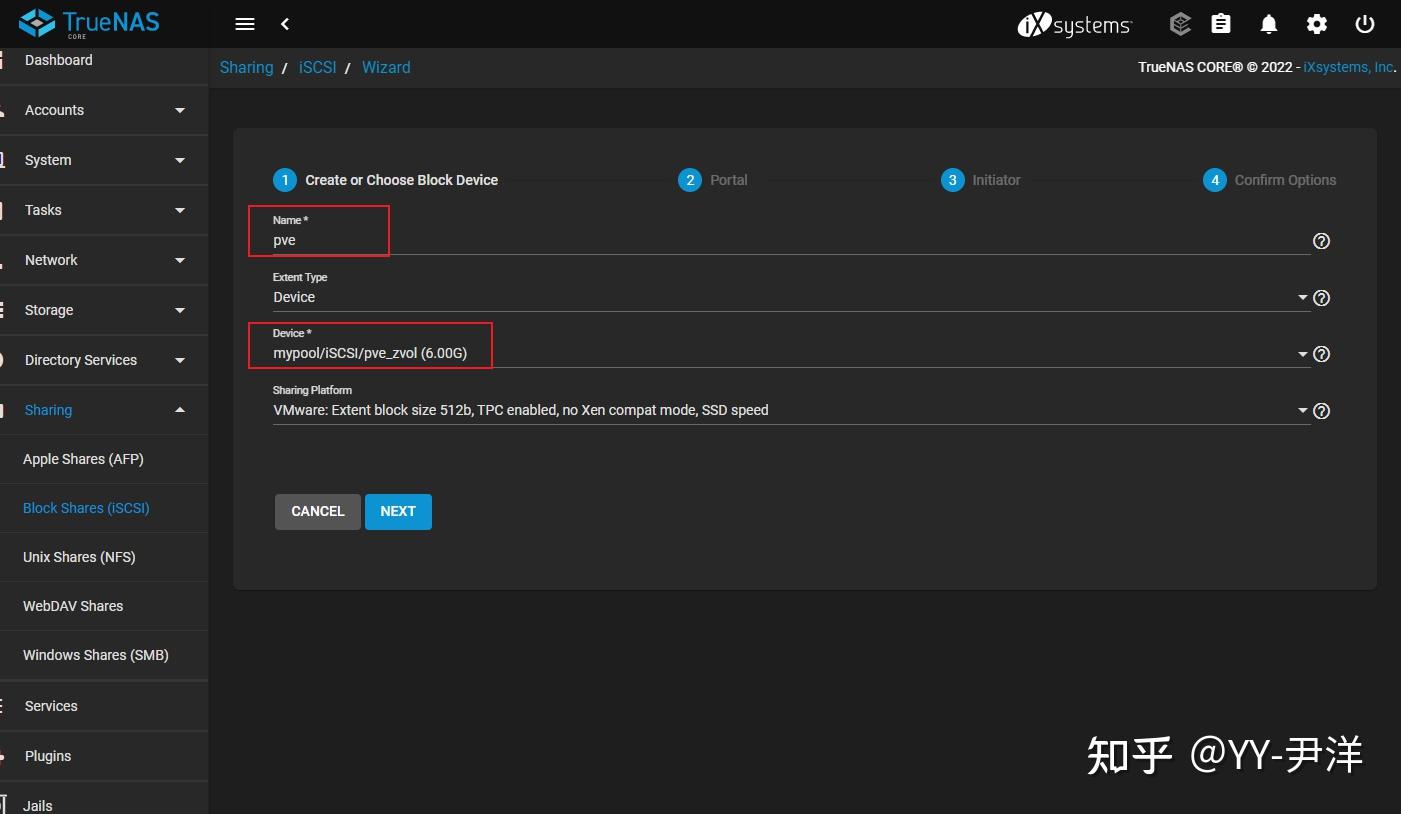Open help for Sharing Platform
The image size is (1401, 814).
click(x=1321, y=410)
